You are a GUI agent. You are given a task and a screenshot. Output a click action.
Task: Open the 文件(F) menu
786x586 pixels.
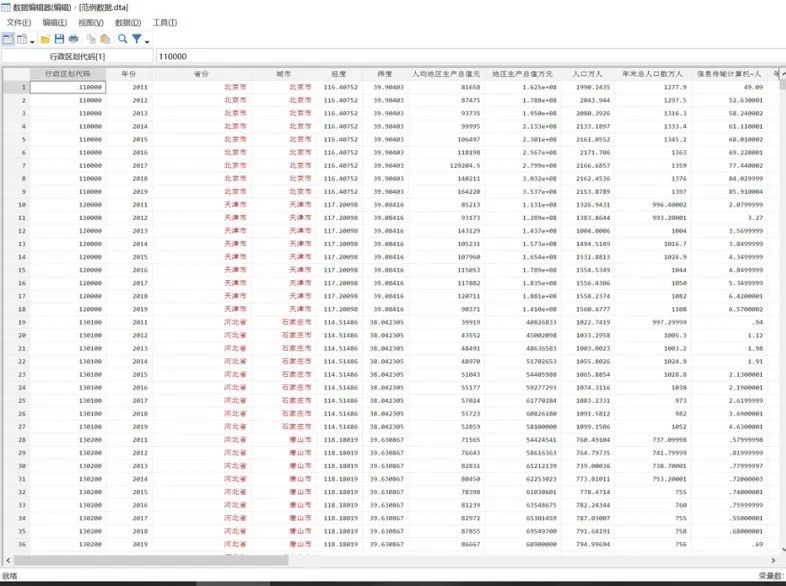pos(19,22)
